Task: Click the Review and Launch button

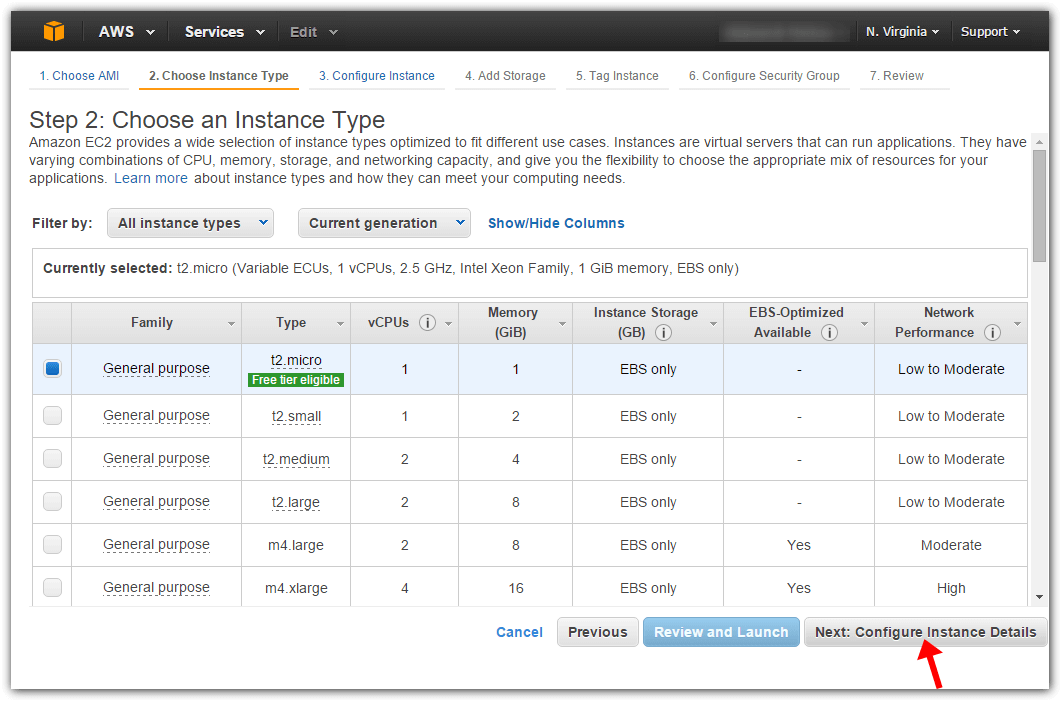Action: pos(721,632)
